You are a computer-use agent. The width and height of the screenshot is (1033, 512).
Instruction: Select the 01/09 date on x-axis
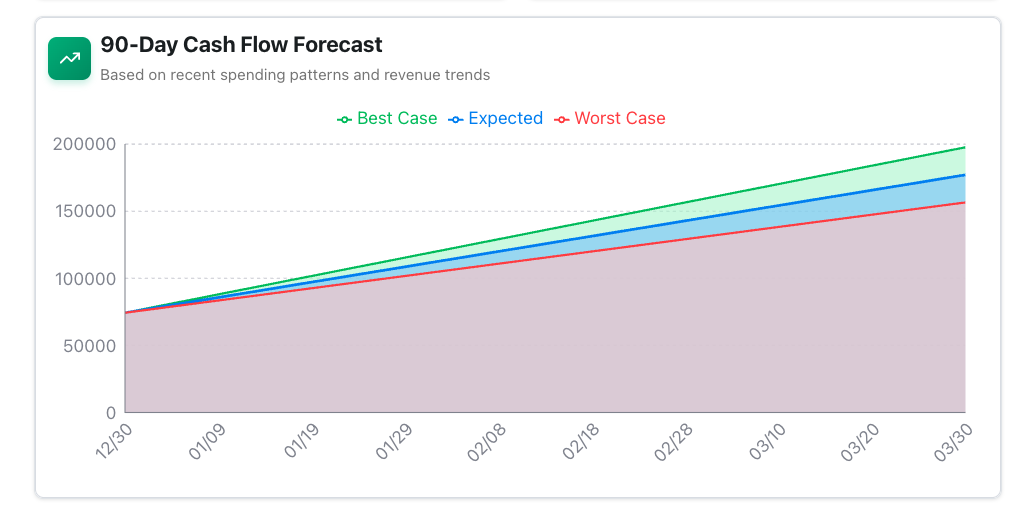tap(207, 441)
